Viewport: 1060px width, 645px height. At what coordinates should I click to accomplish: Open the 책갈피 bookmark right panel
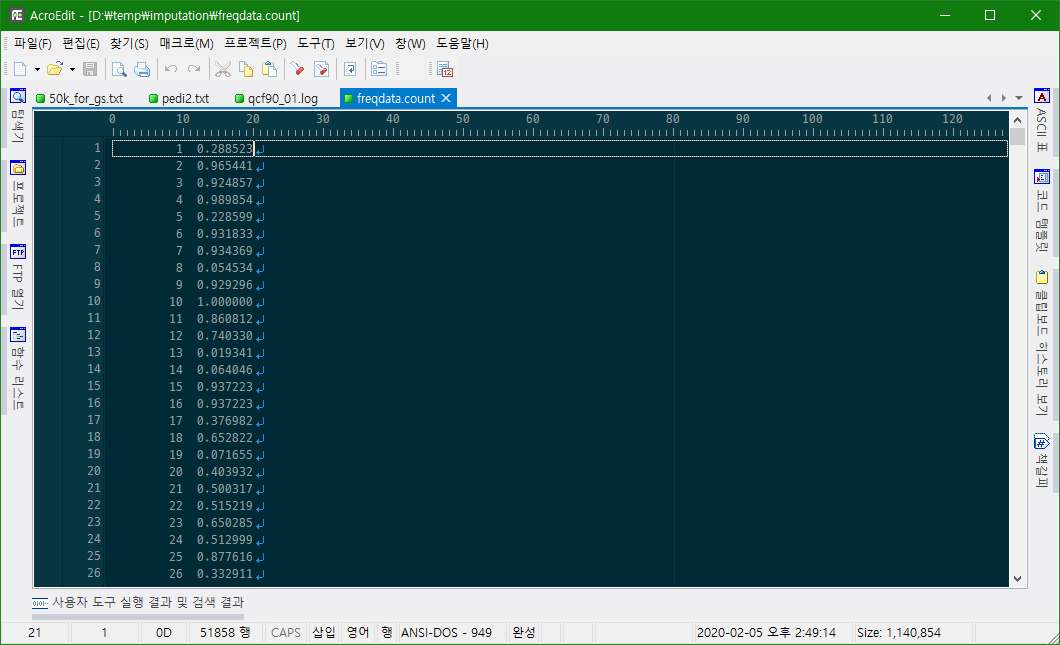(x=1042, y=461)
